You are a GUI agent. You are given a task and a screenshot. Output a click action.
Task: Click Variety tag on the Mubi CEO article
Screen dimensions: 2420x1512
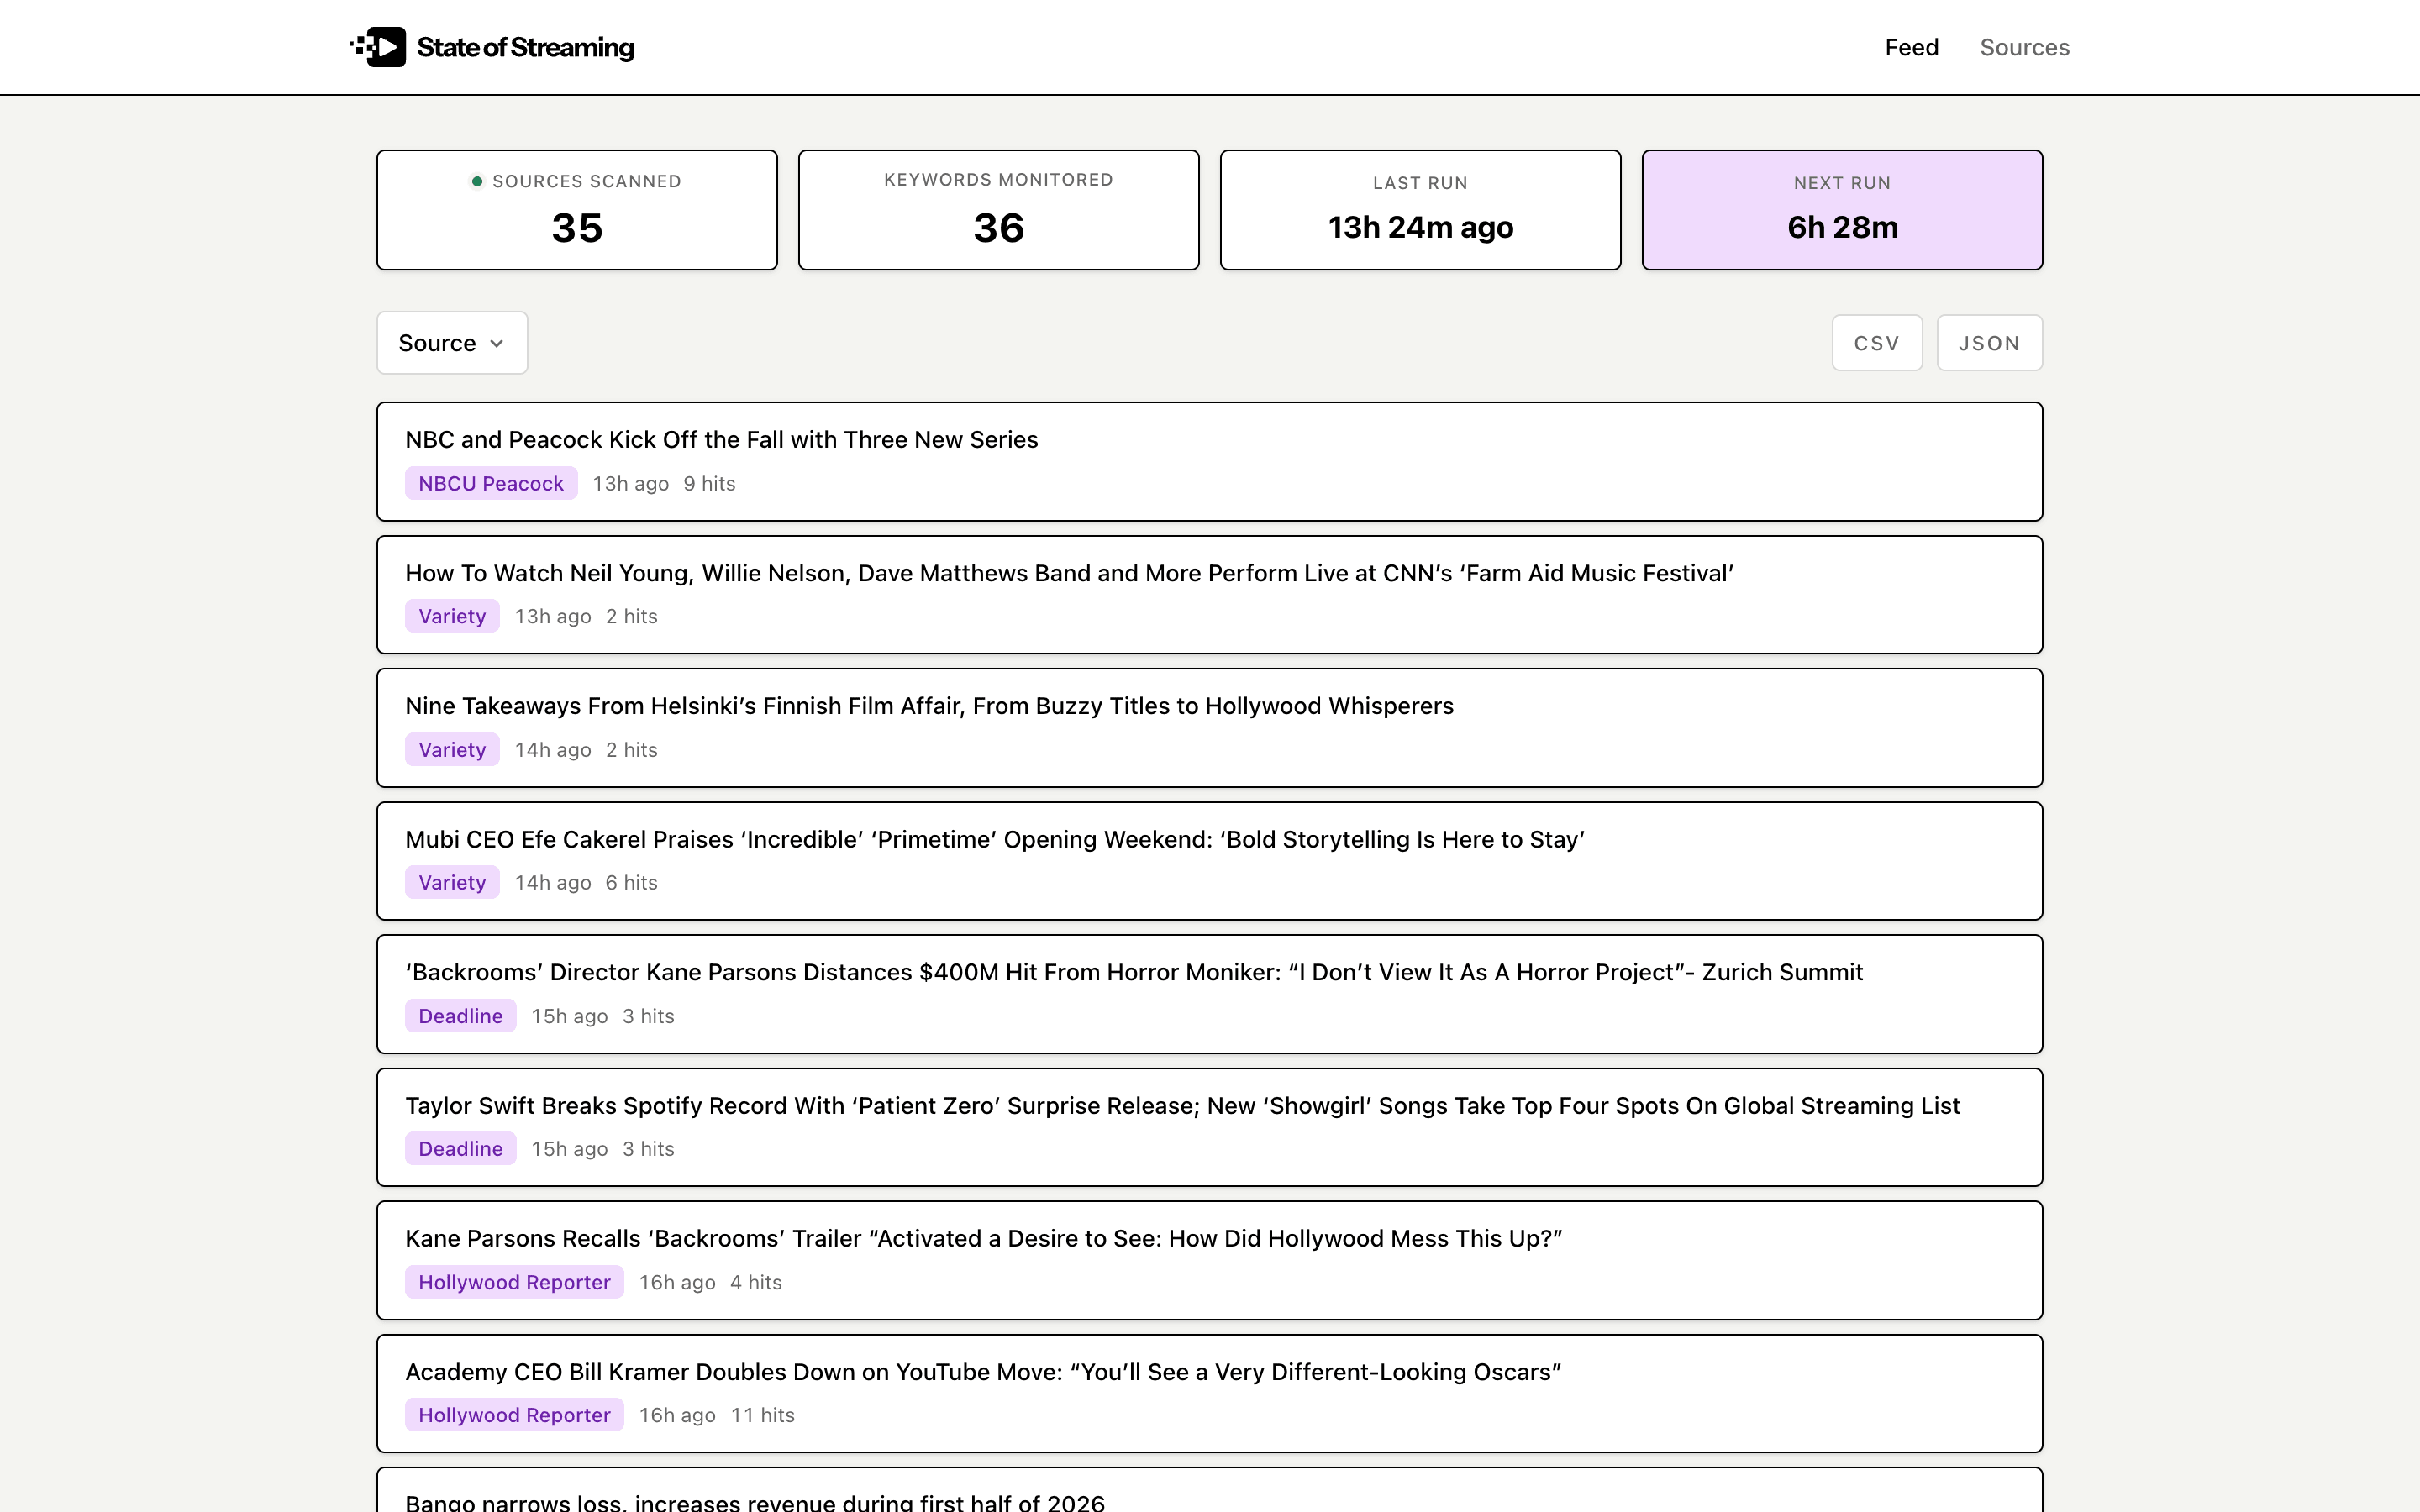coord(452,882)
